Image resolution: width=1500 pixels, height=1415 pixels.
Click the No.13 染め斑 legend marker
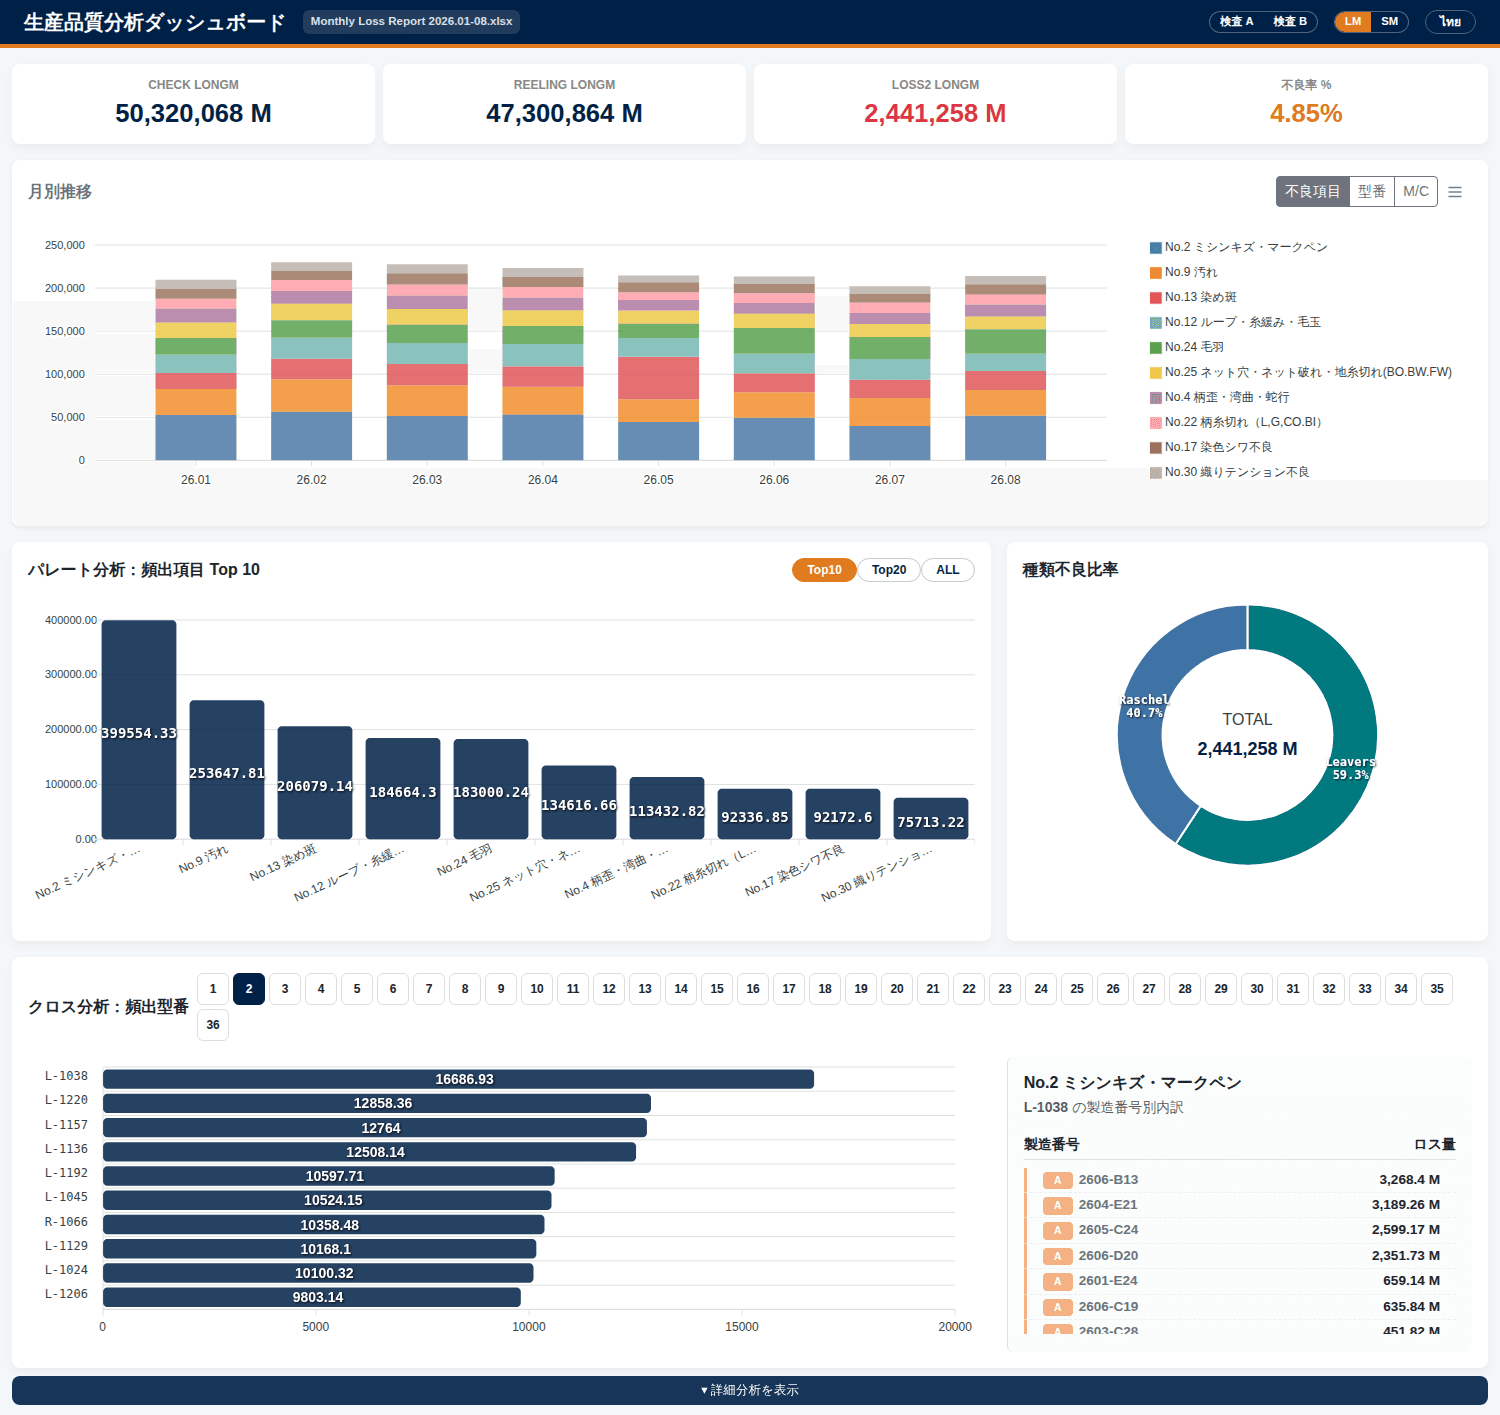(x=1156, y=297)
